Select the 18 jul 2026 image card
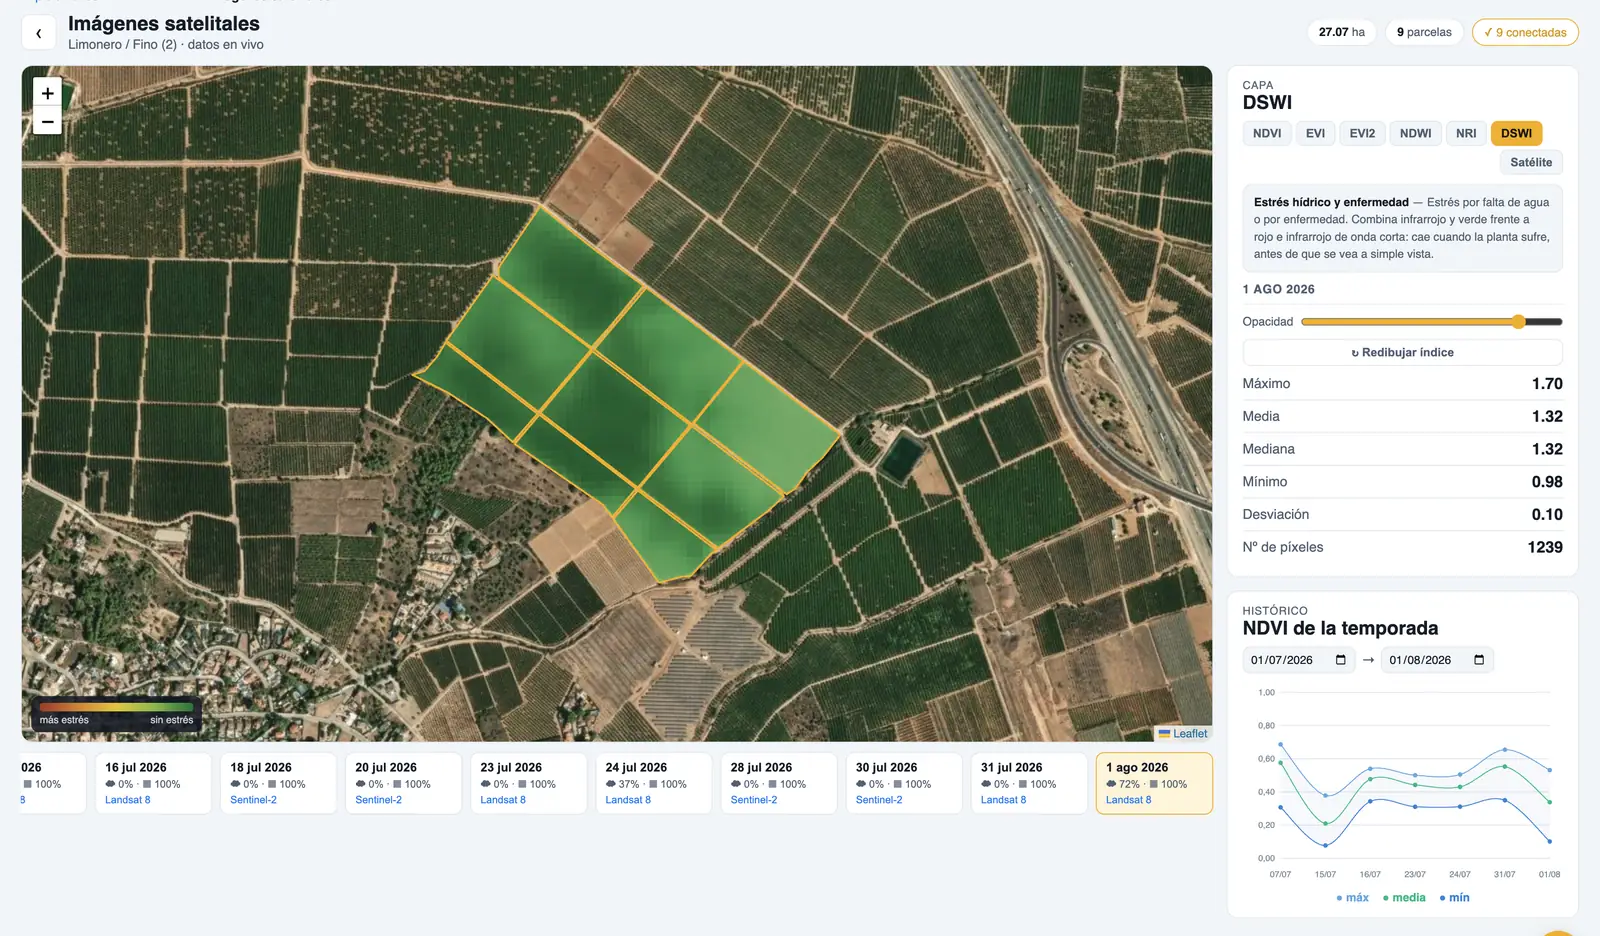Viewport: 1600px width, 936px height. point(278,783)
